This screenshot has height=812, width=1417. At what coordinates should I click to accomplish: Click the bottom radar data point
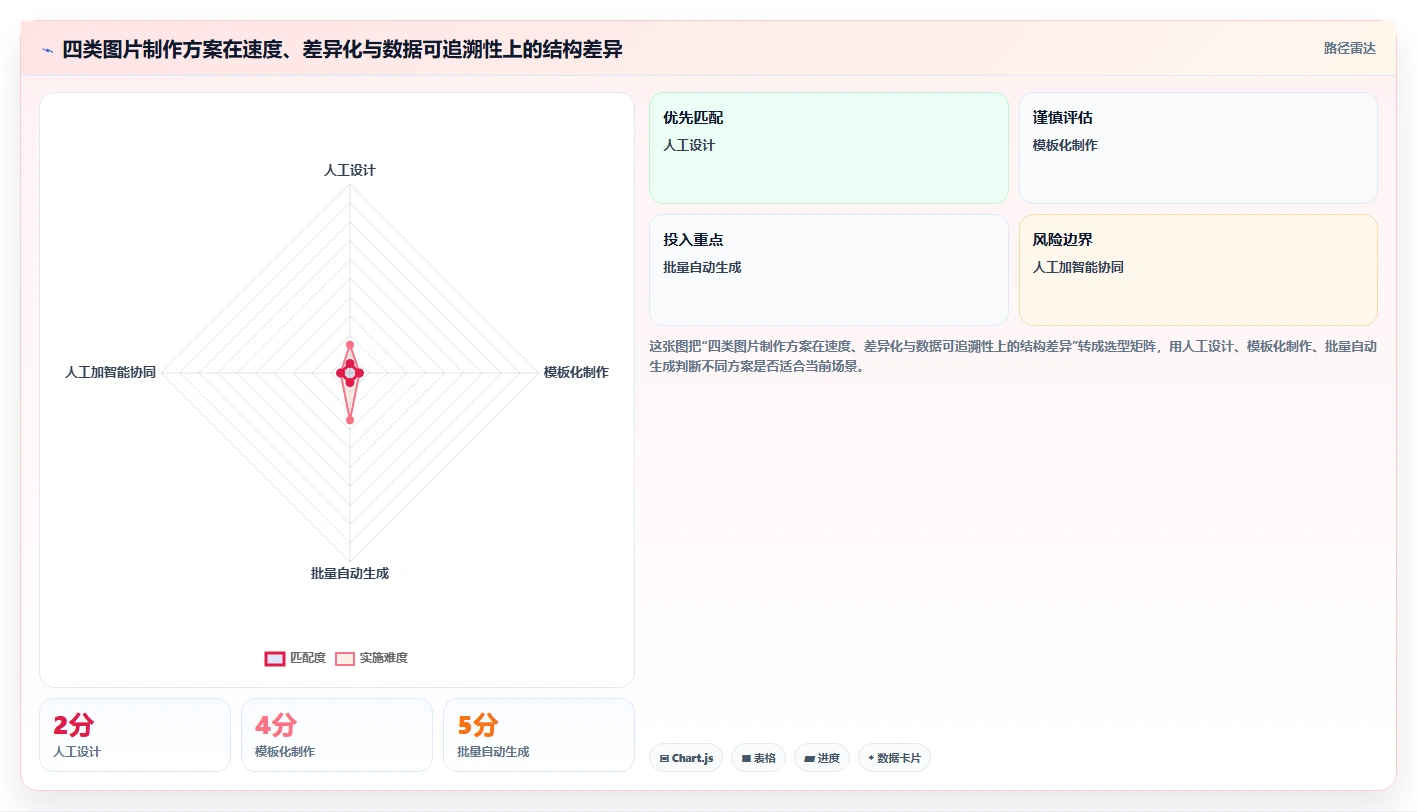(x=350, y=420)
